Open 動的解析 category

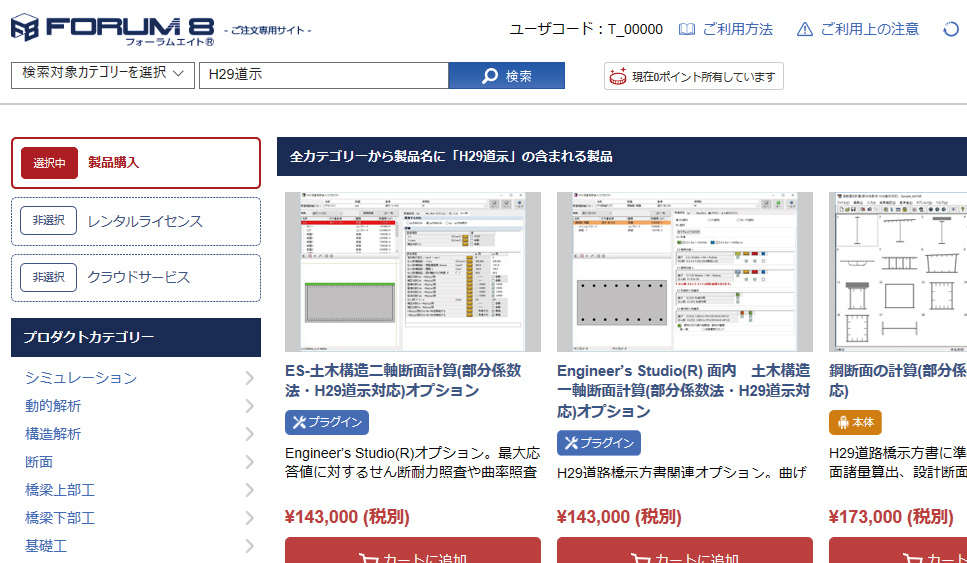coord(53,406)
